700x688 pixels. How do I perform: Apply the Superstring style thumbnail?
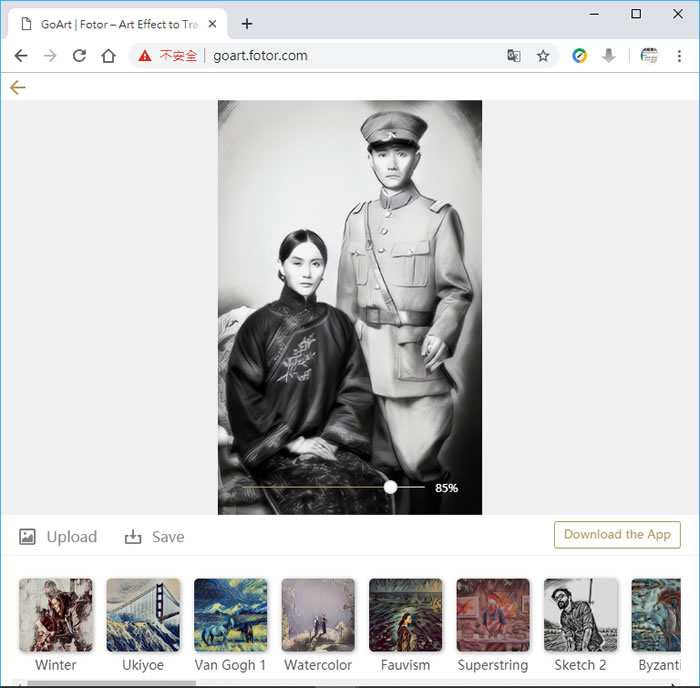click(493, 615)
